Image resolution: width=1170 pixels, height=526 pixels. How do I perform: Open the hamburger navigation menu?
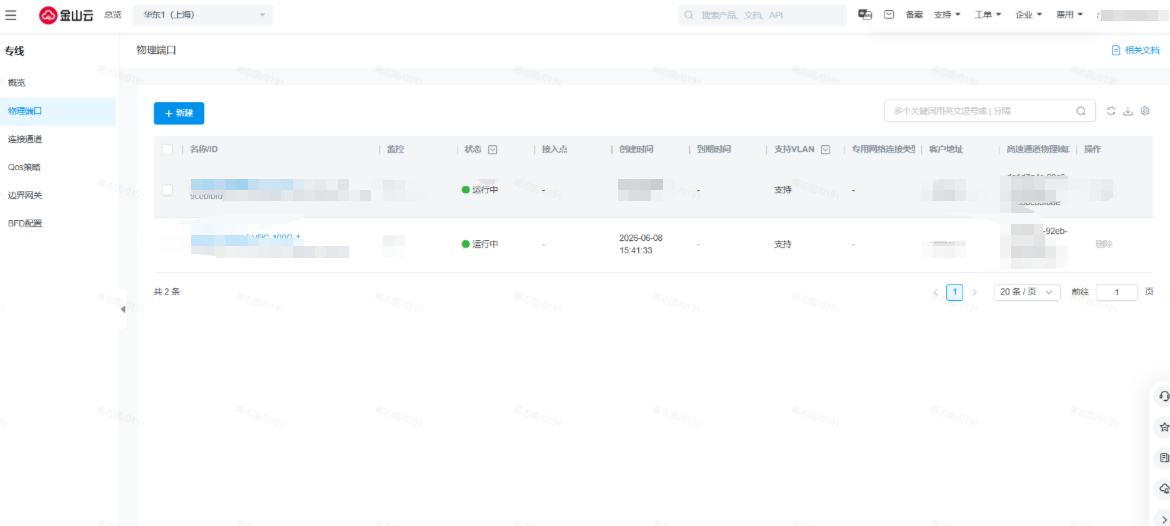coord(10,14)
